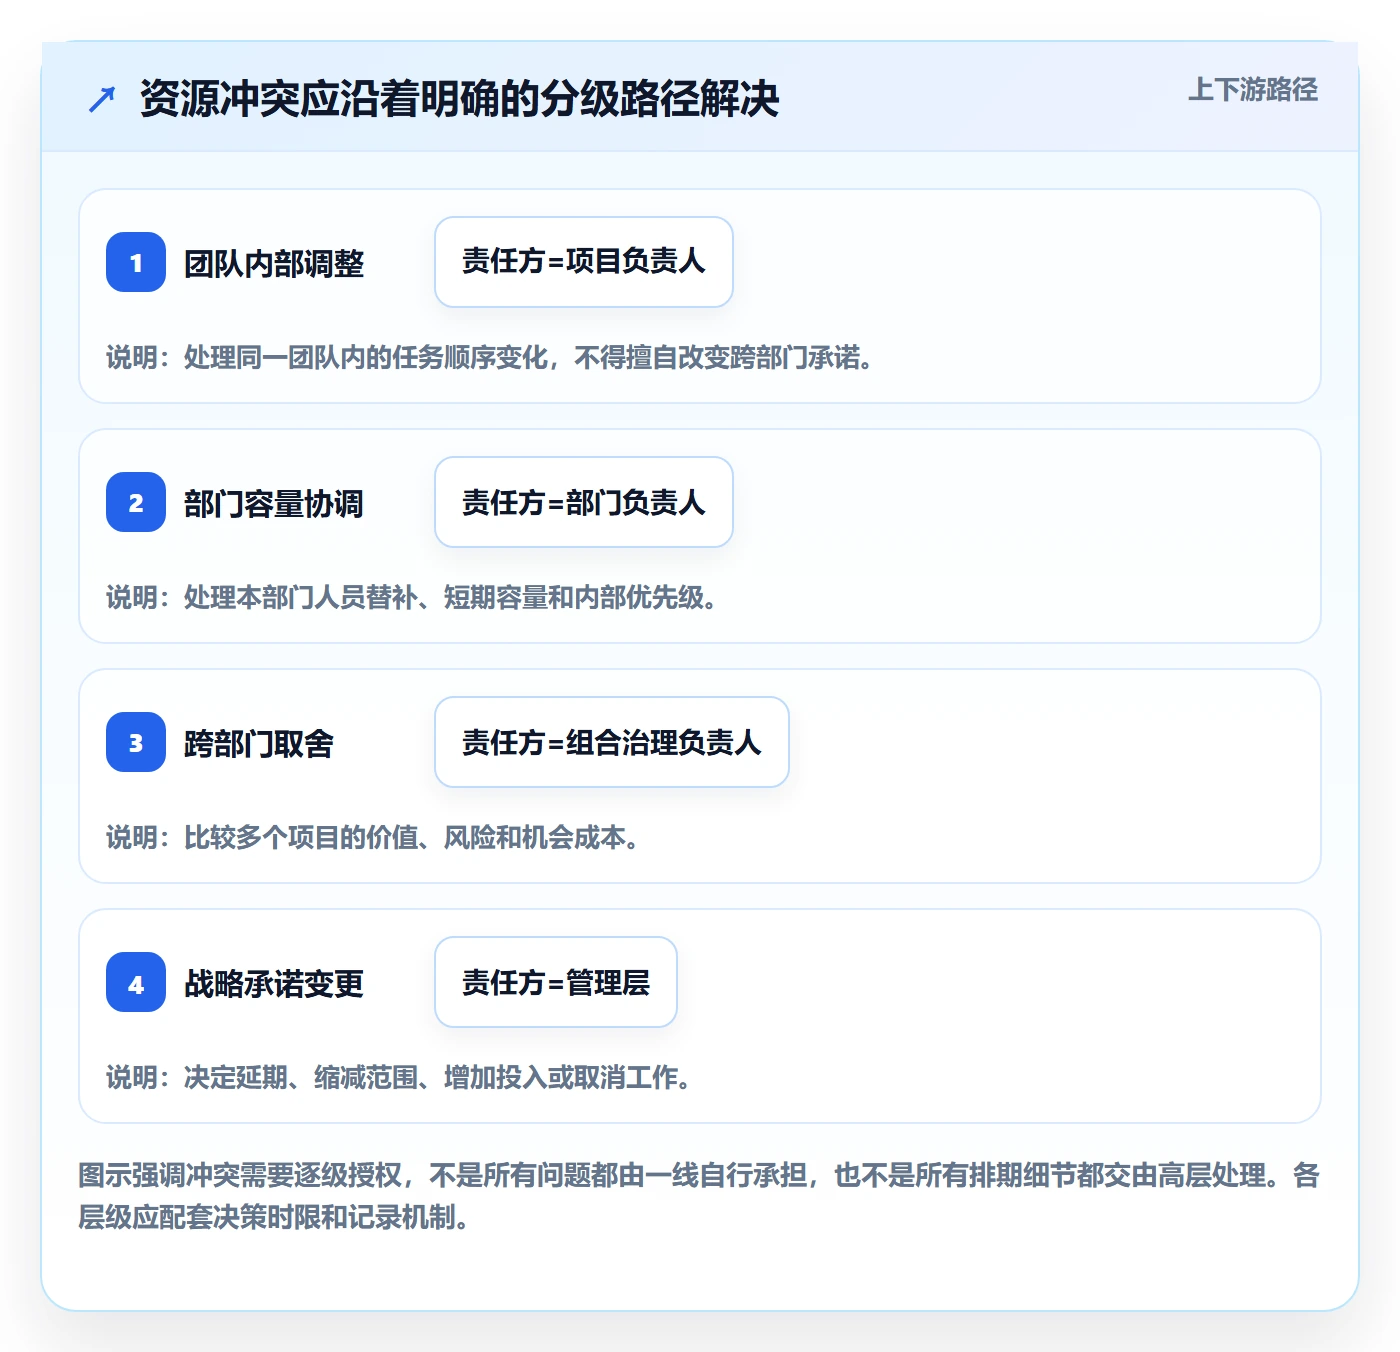Image resolution: width=1400 pixels, height=1352 pixels.
Task: Click the diagonal arrow icon beside the title
Action: click(x=102, y=99)
